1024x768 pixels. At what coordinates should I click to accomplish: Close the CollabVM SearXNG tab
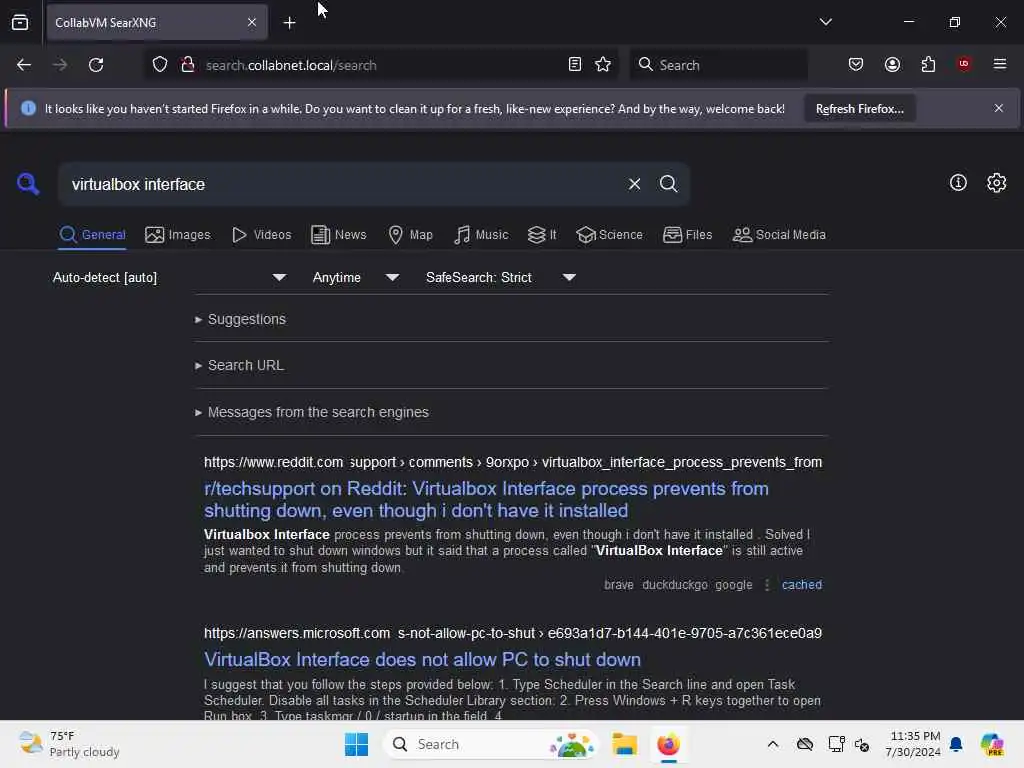(251, 22)
